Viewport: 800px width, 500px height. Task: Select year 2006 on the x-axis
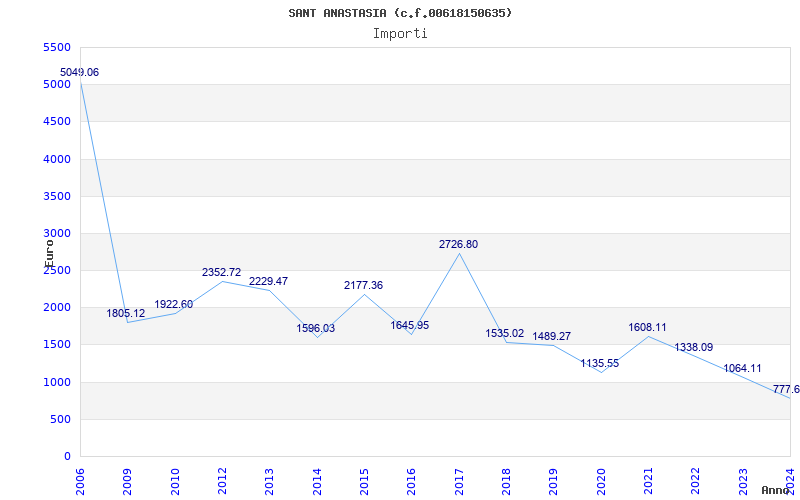81,480
